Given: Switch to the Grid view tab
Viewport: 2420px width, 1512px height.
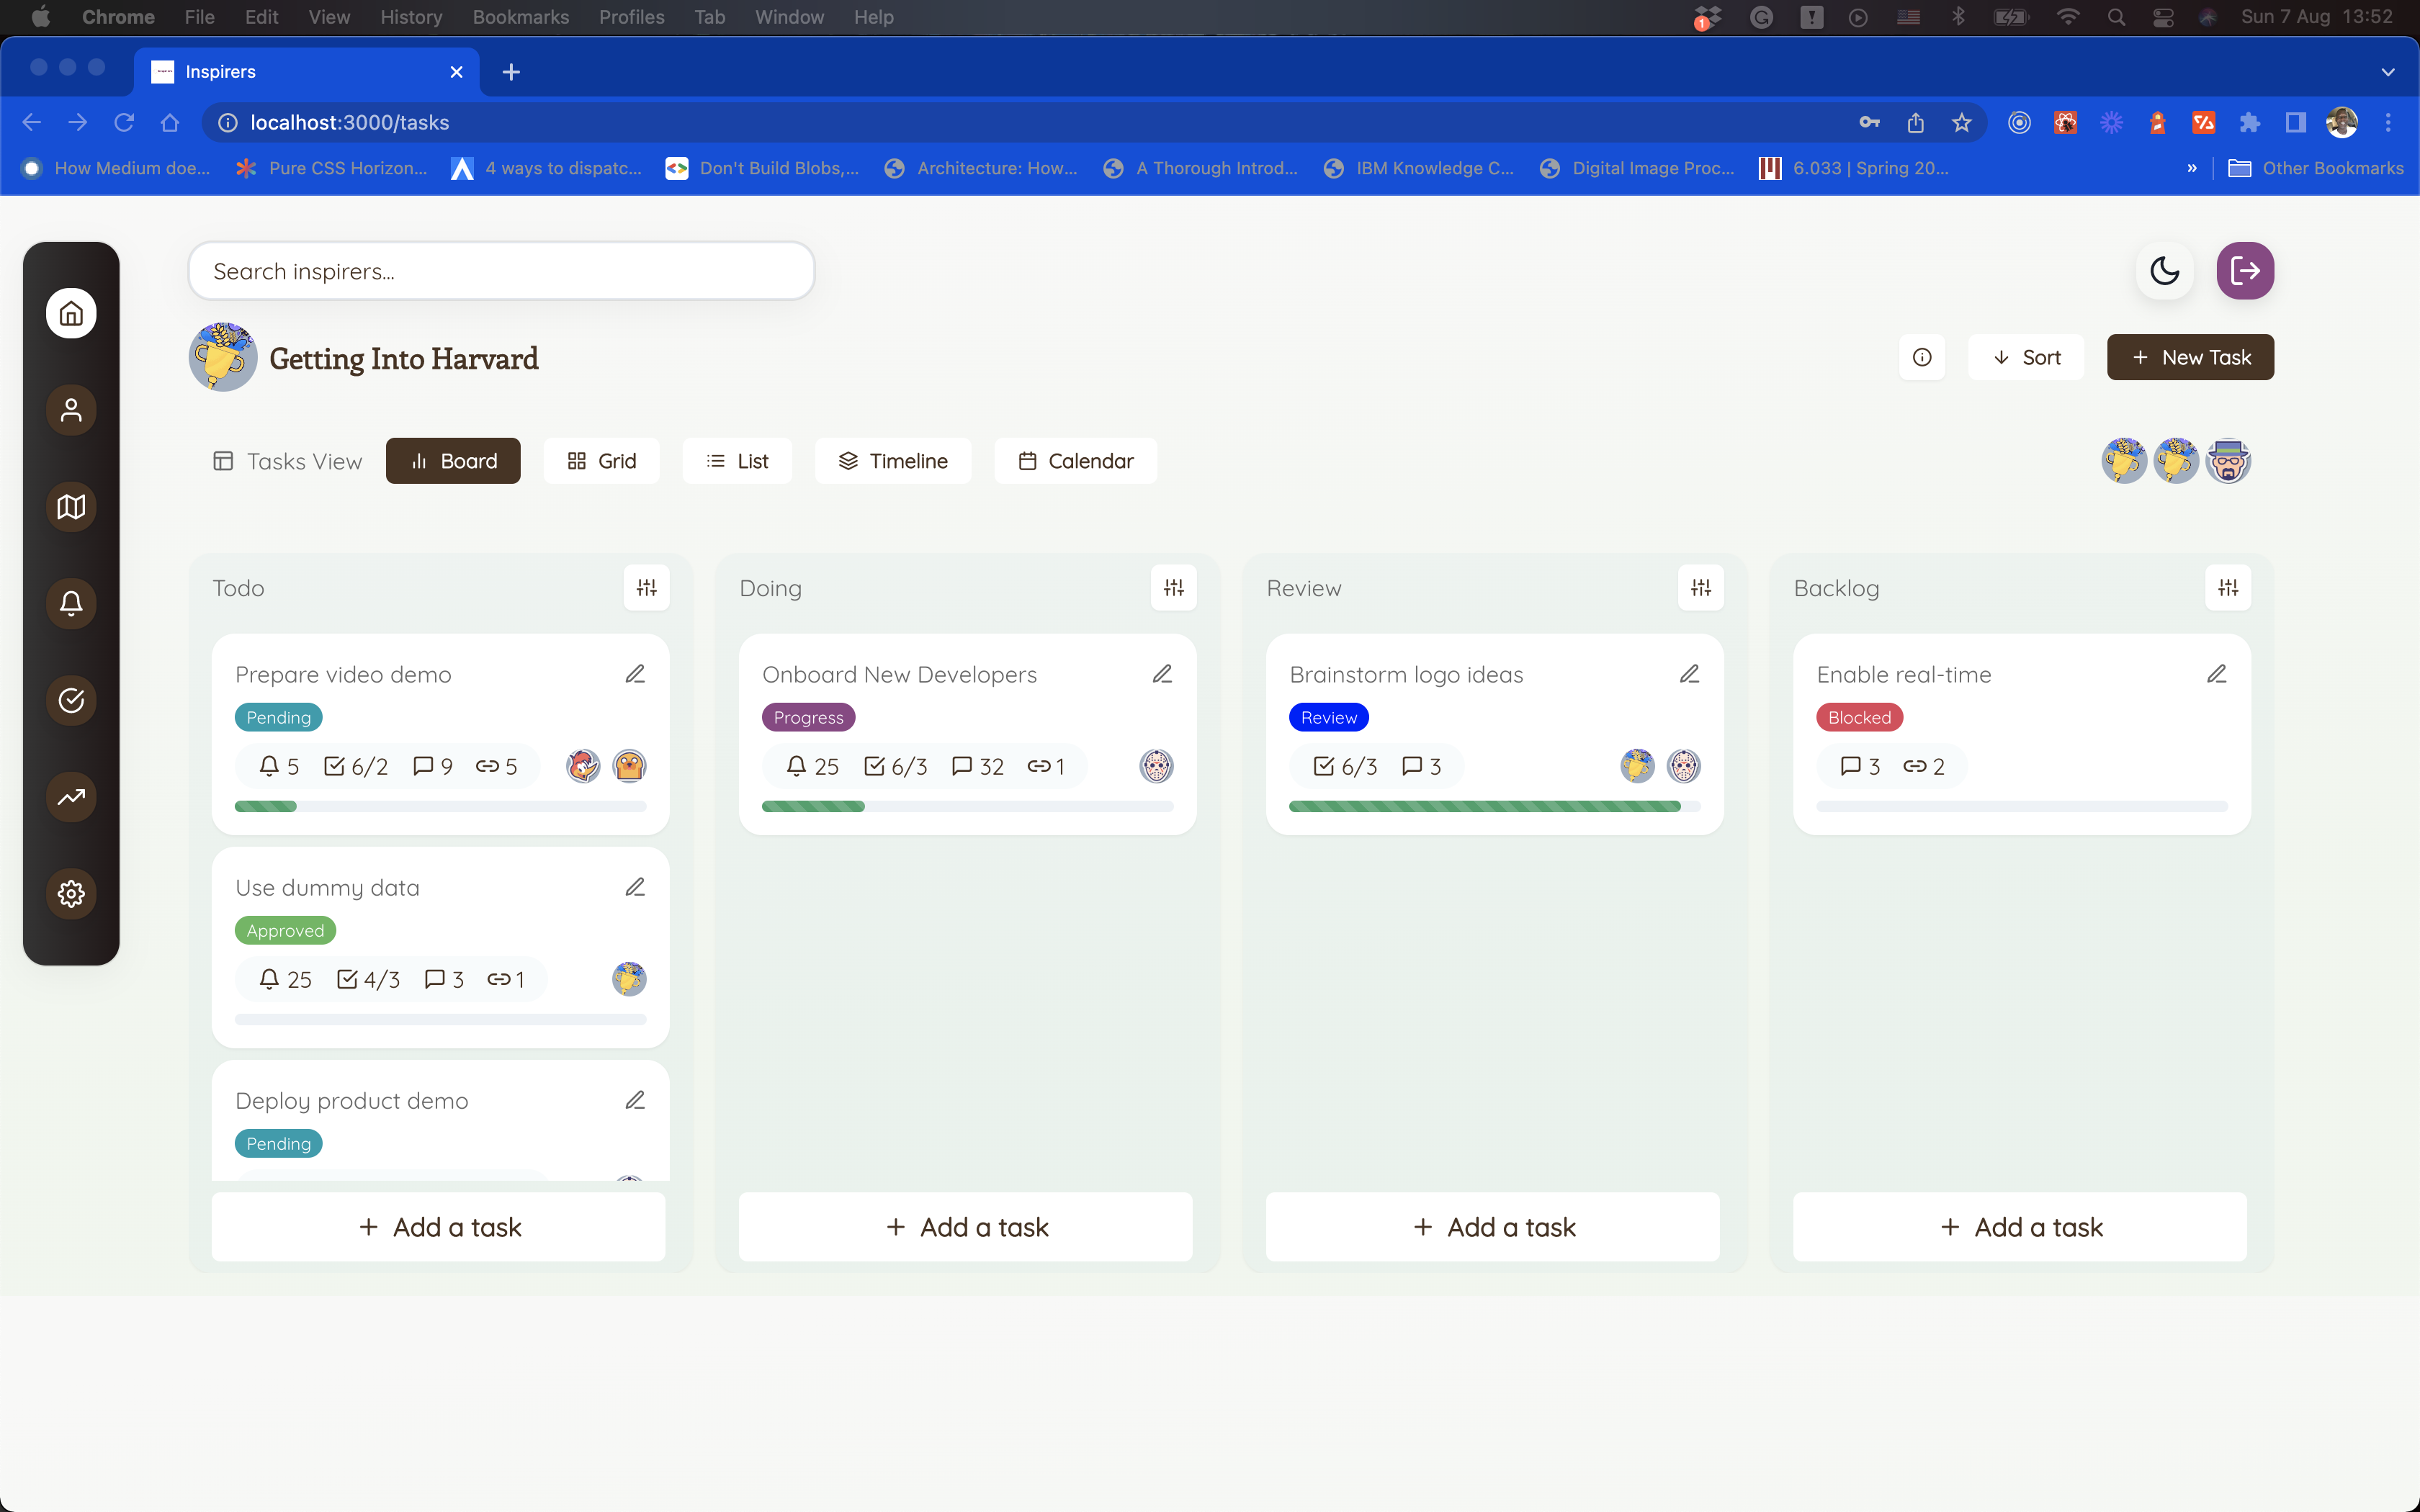Looking at the screenshot, I should 599,460.
